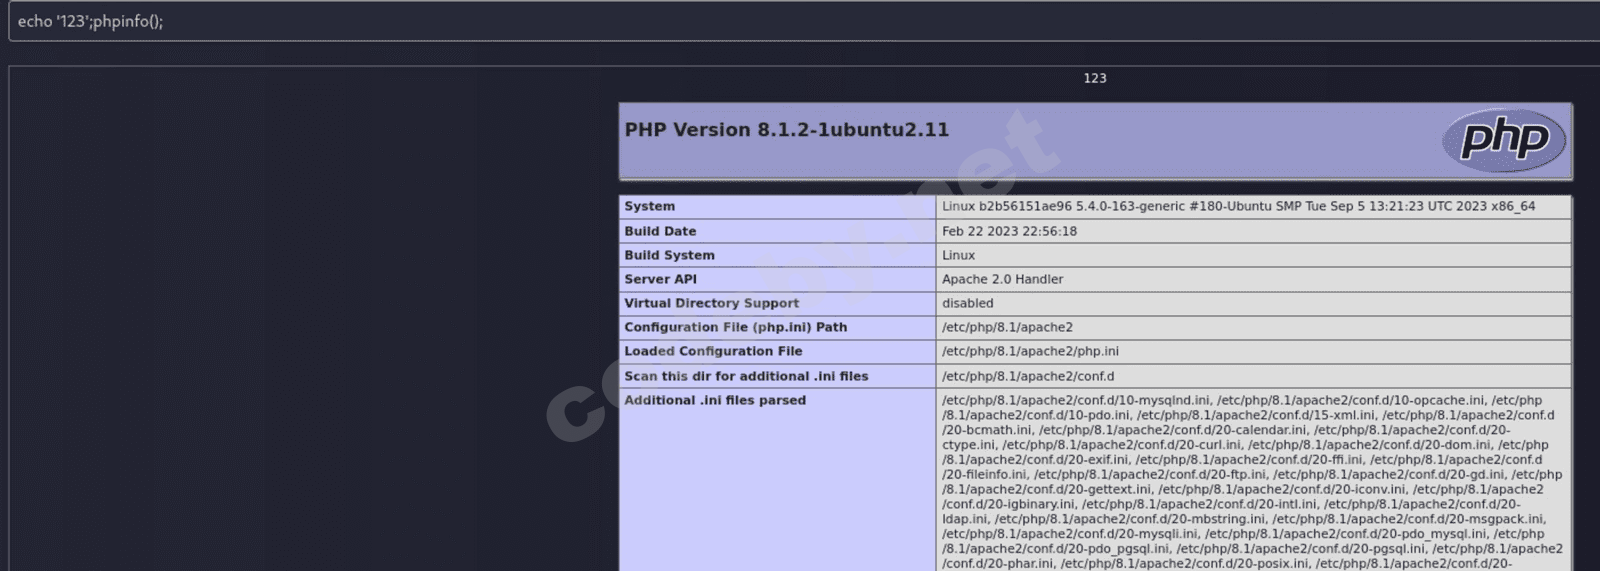Click the PHP logo in the header
Screen dimensions: 1600x571
[1504, 139]
